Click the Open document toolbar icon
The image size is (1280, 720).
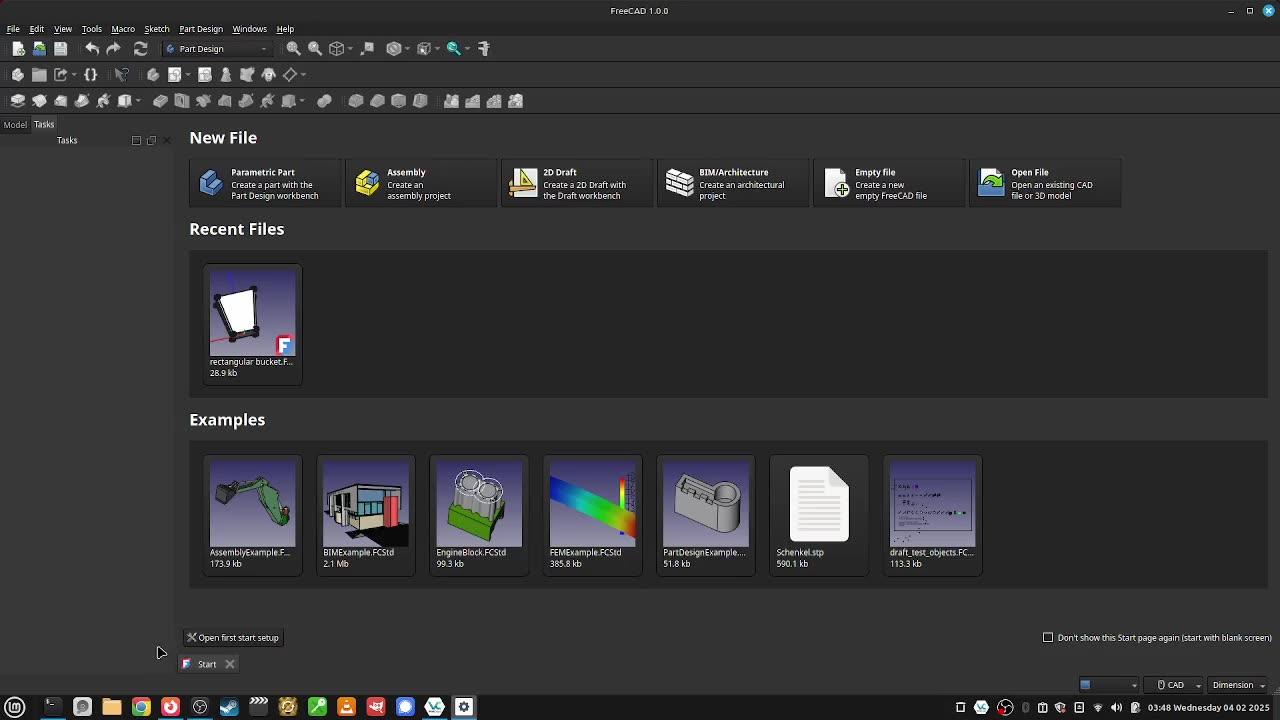(x=39, y=48)
